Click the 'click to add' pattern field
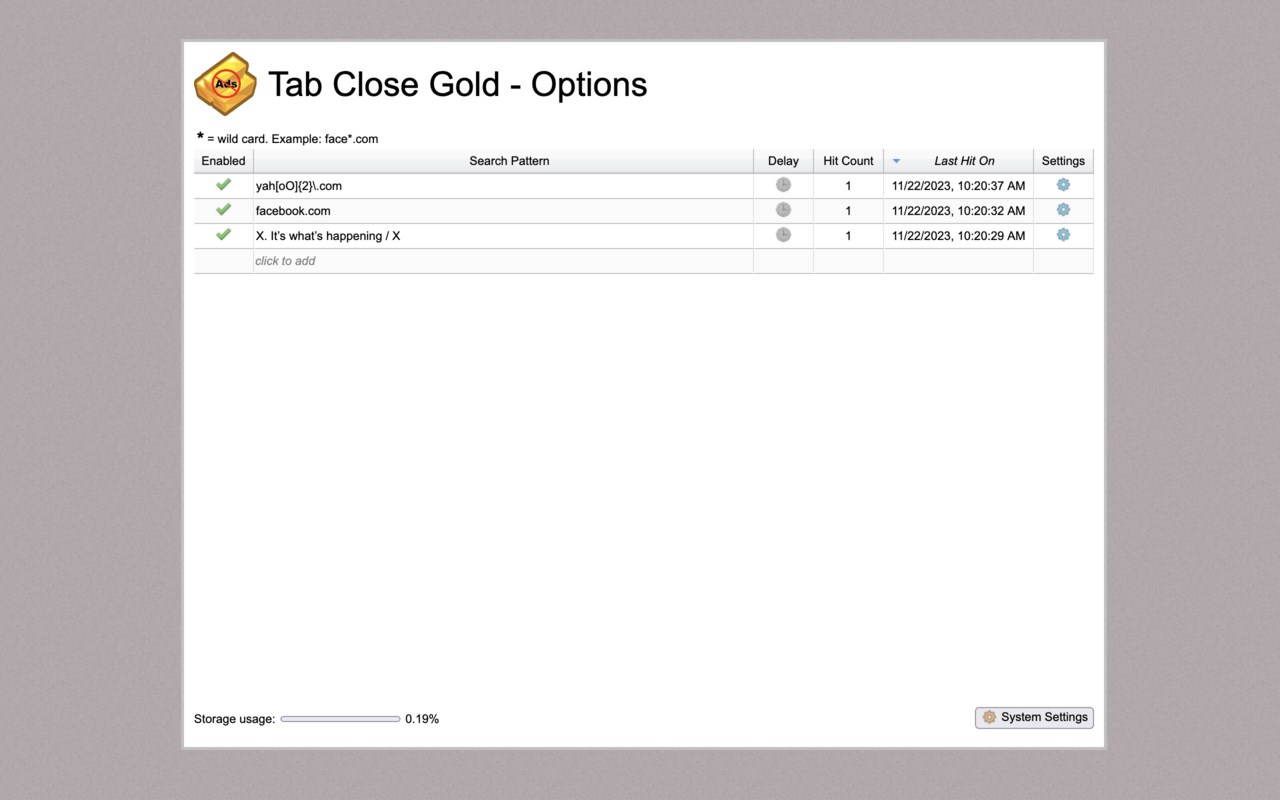 click(503, 261)
